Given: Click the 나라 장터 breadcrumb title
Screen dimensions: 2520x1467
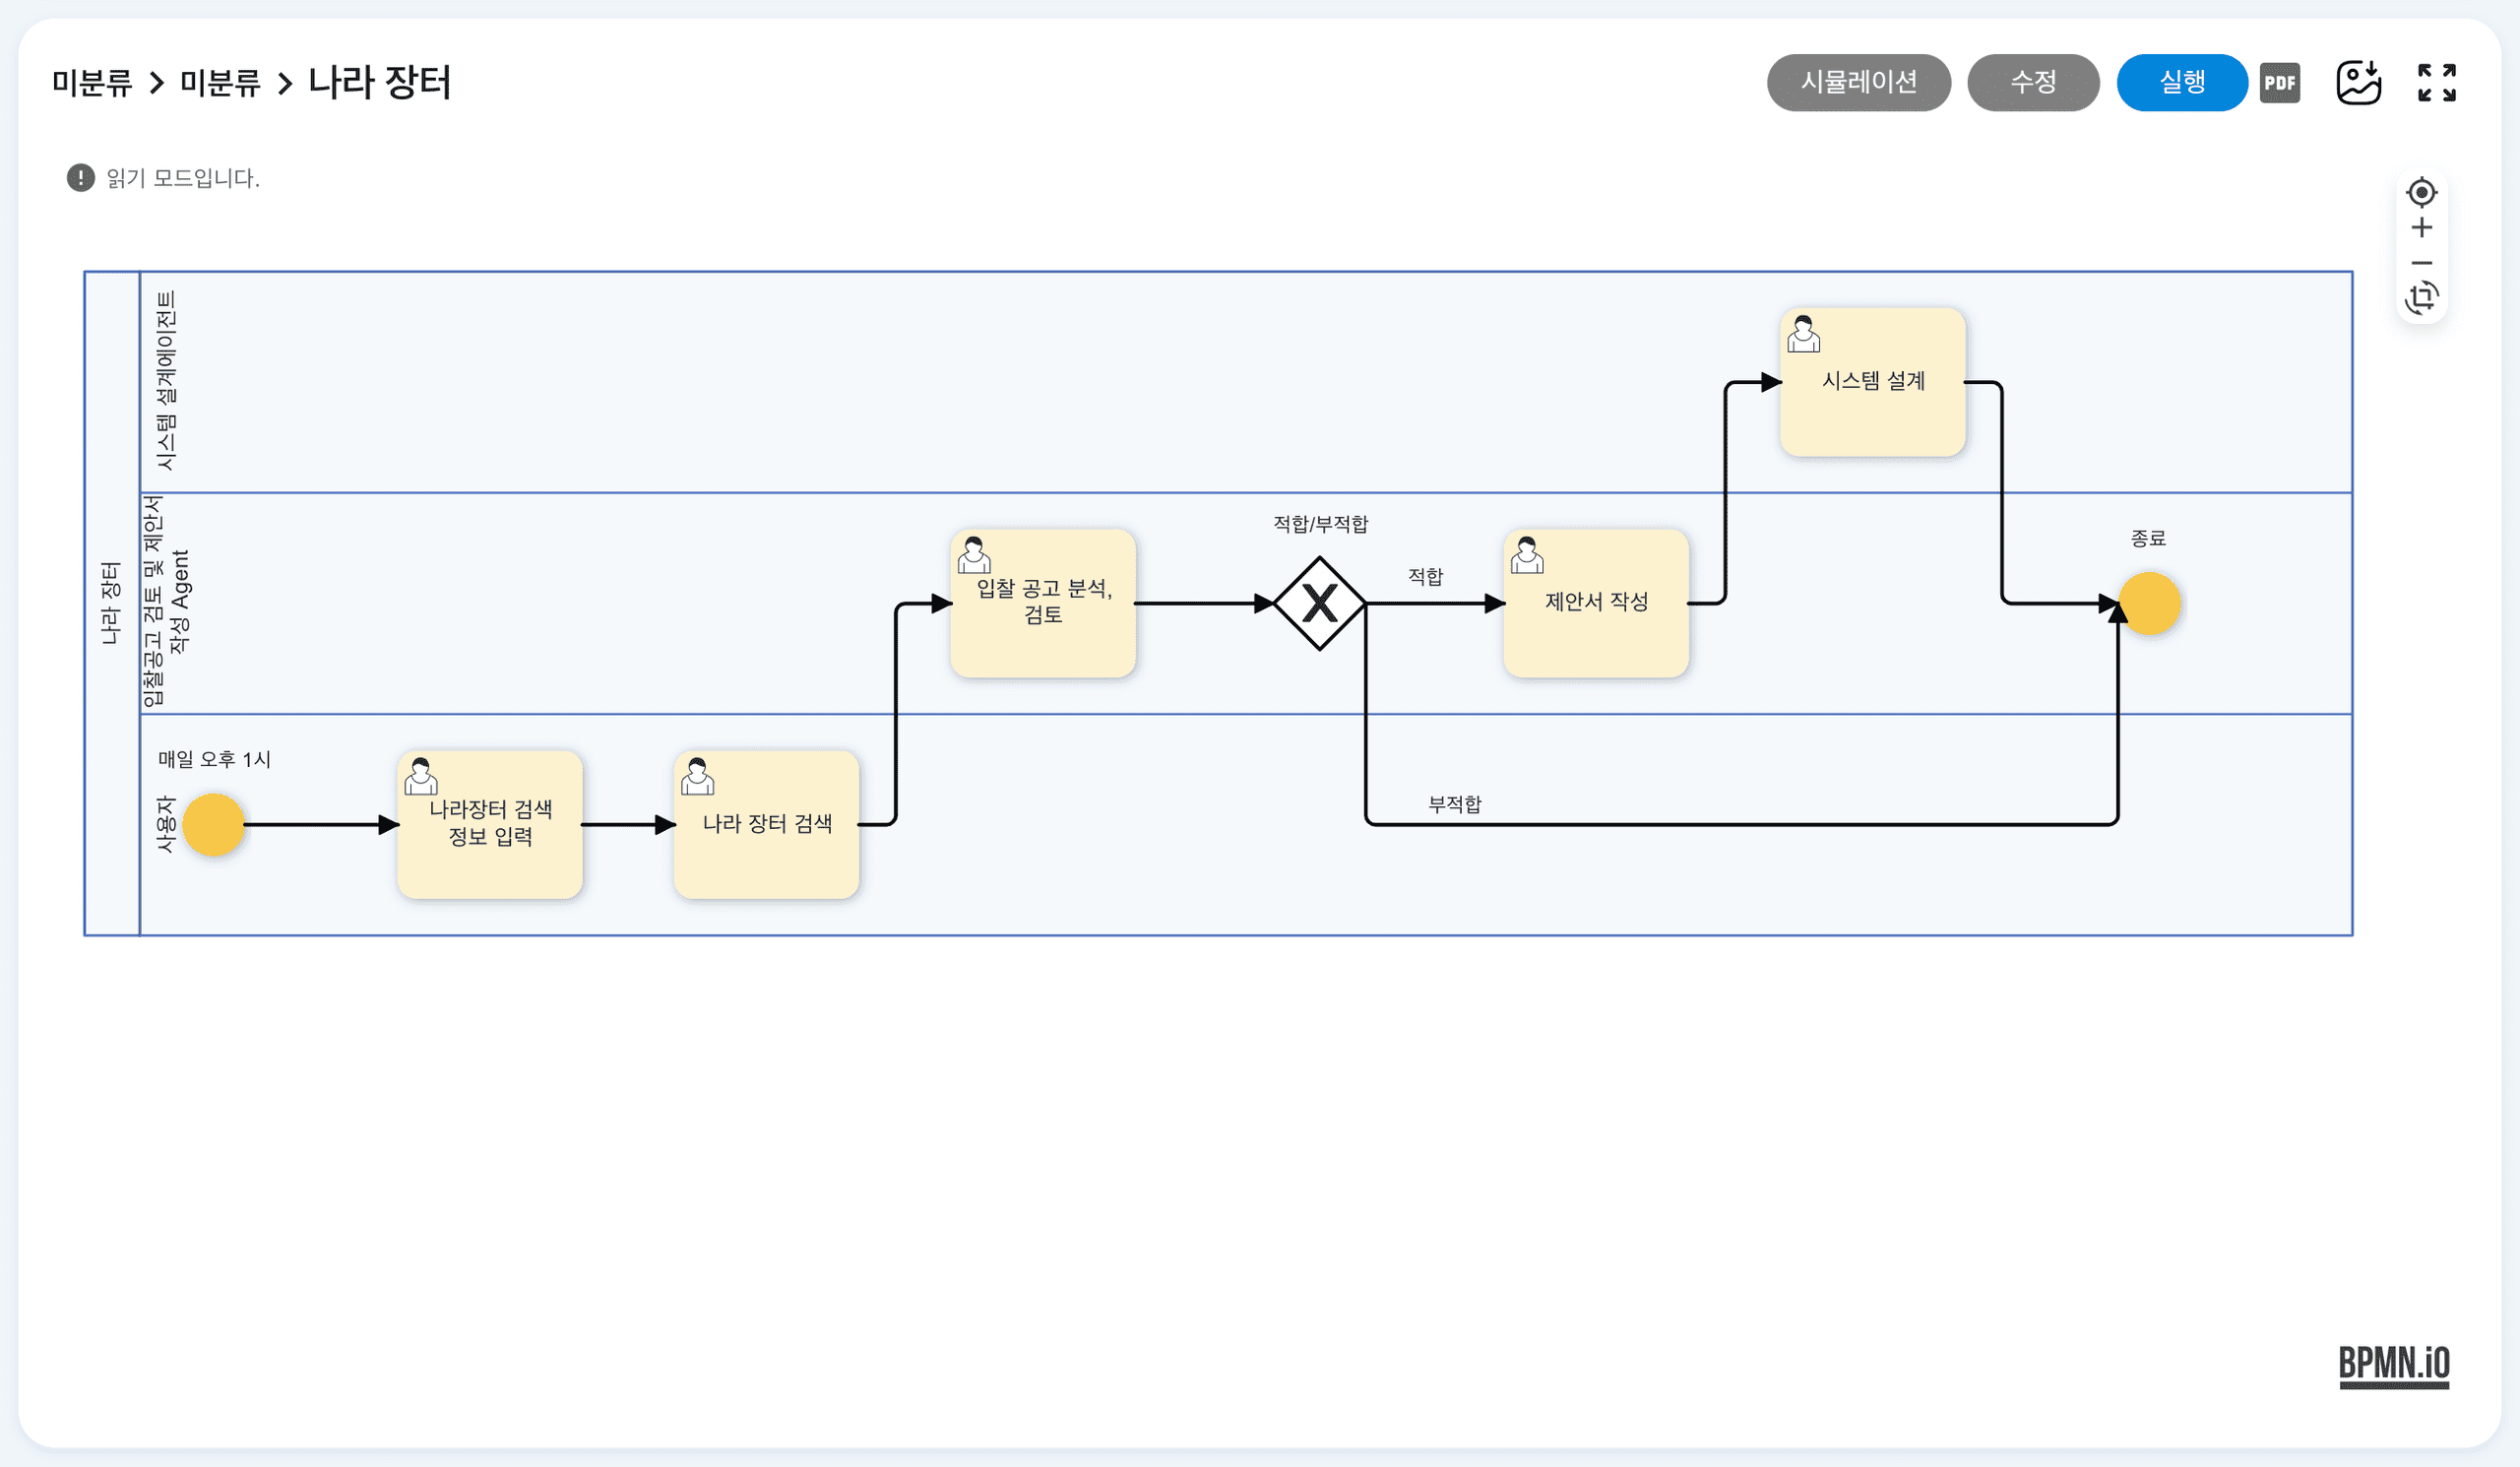Looking at the screenshot, I should (380, 82).
